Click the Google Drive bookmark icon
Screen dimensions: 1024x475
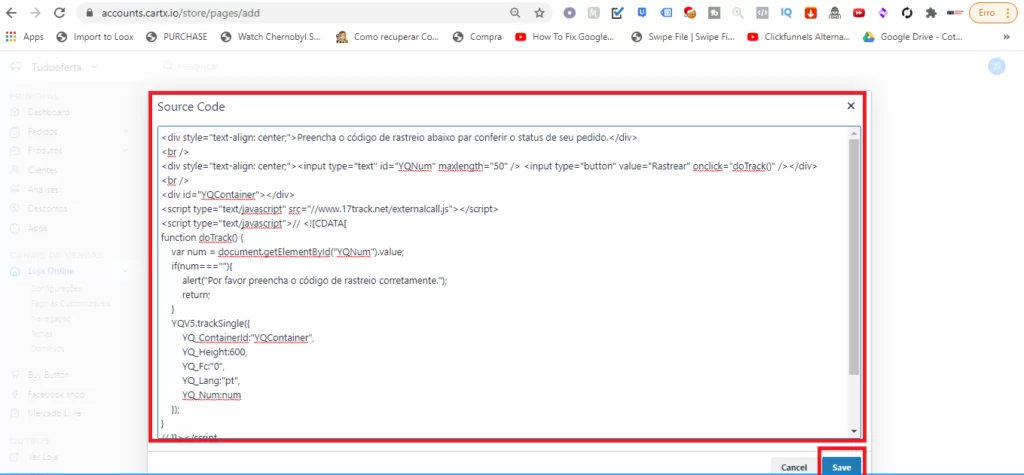point(869,37)
